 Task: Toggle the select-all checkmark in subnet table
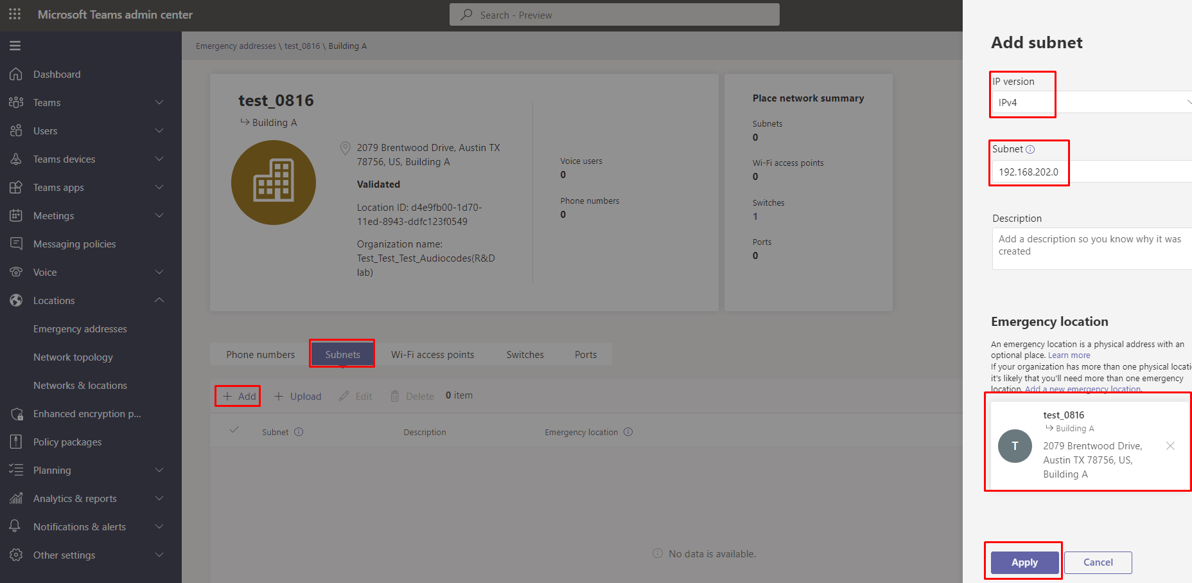click(x=234, y=431)
